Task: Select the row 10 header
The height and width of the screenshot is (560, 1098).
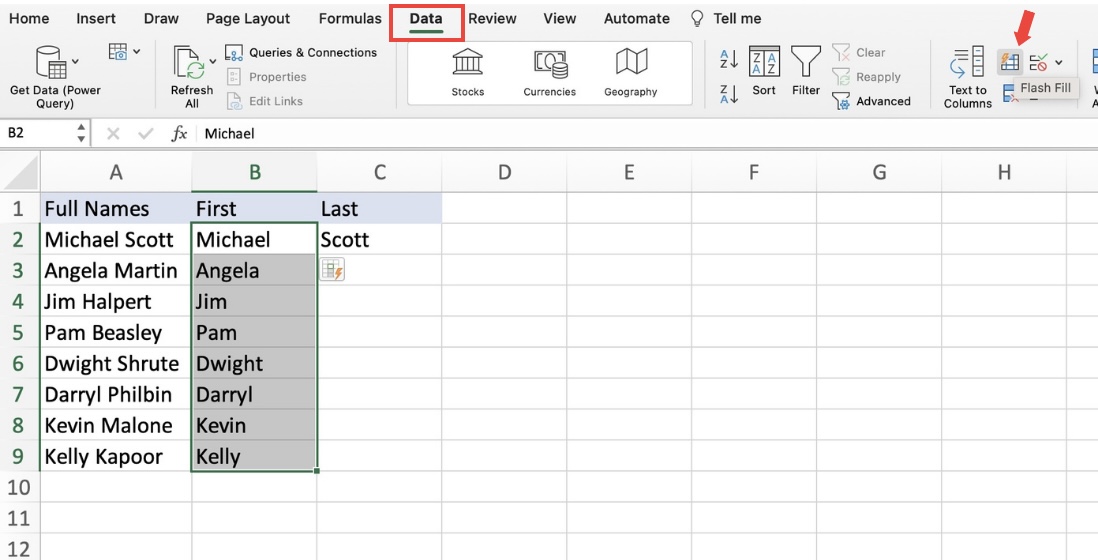Action: pos(20,487)
